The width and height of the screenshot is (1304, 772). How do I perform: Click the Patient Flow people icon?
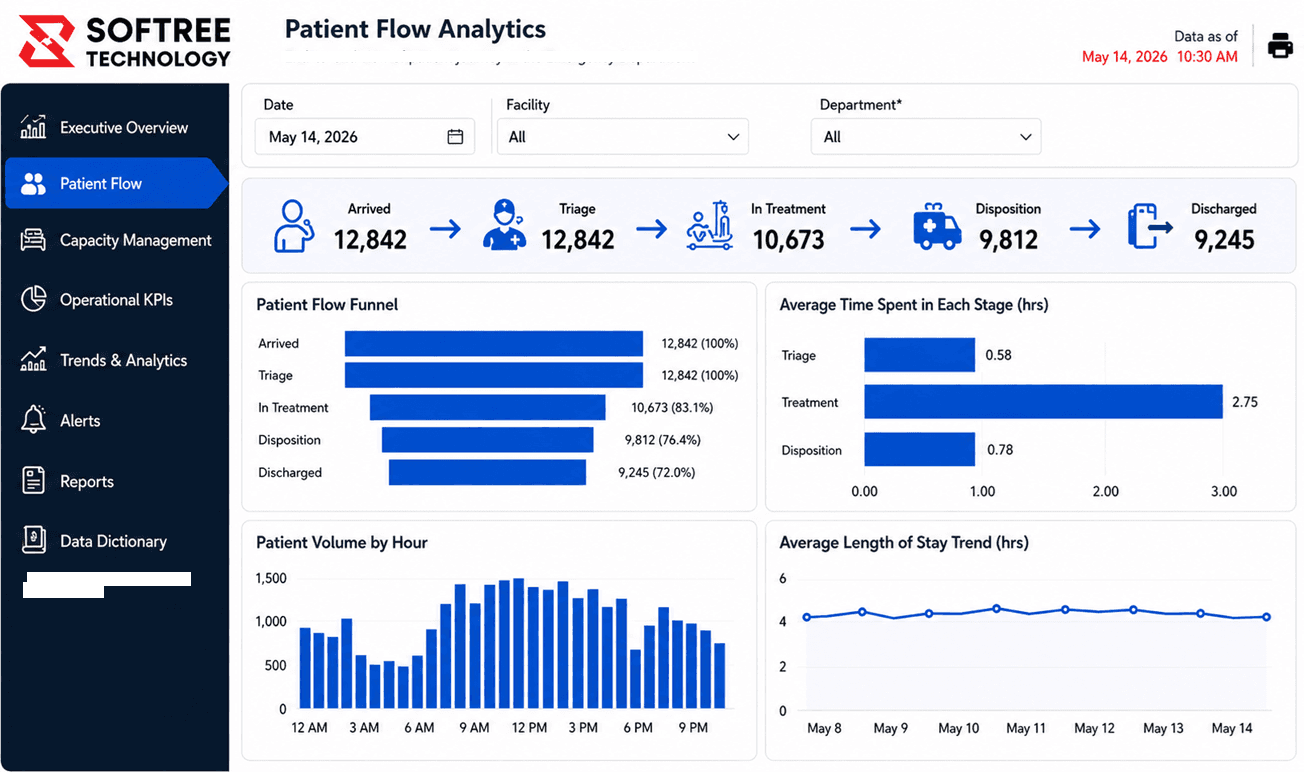pos(34,184)
